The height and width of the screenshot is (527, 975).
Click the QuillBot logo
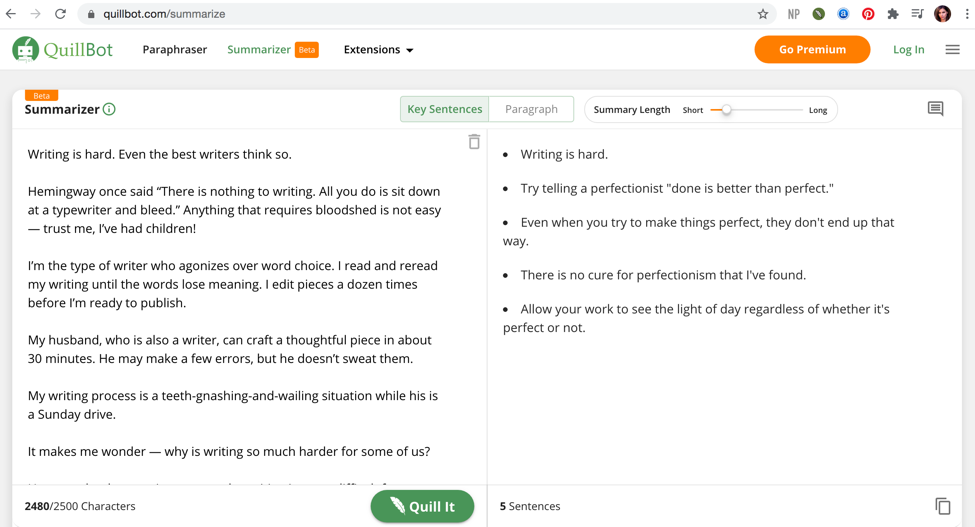[62, 49]
